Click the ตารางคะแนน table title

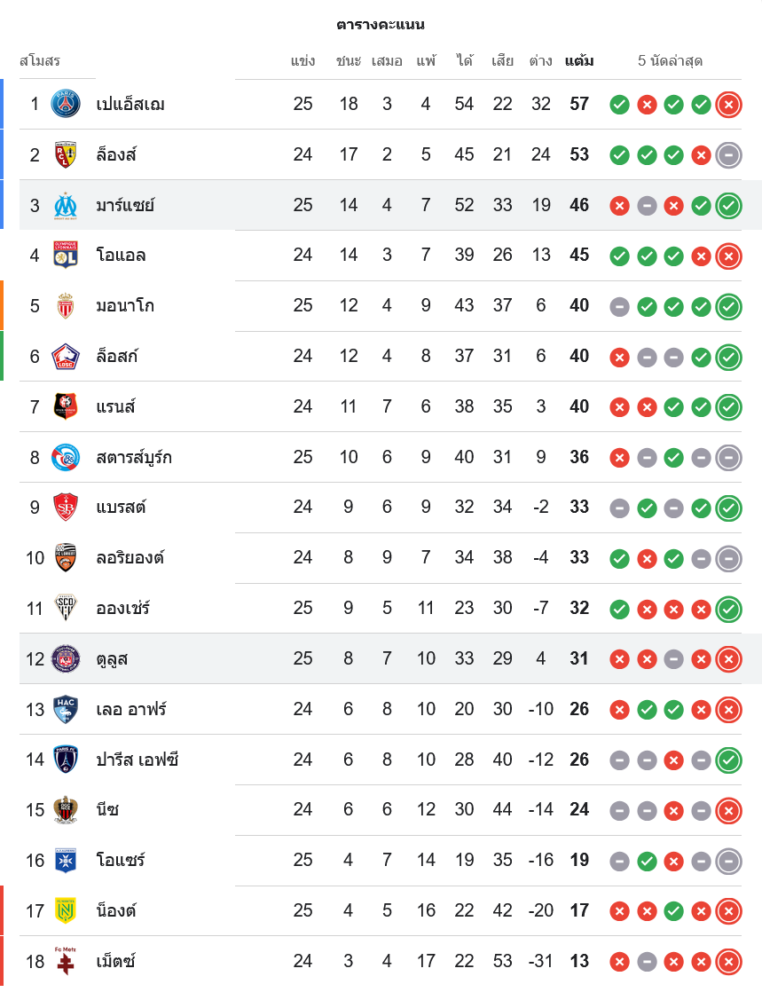(x=381, y=24)
